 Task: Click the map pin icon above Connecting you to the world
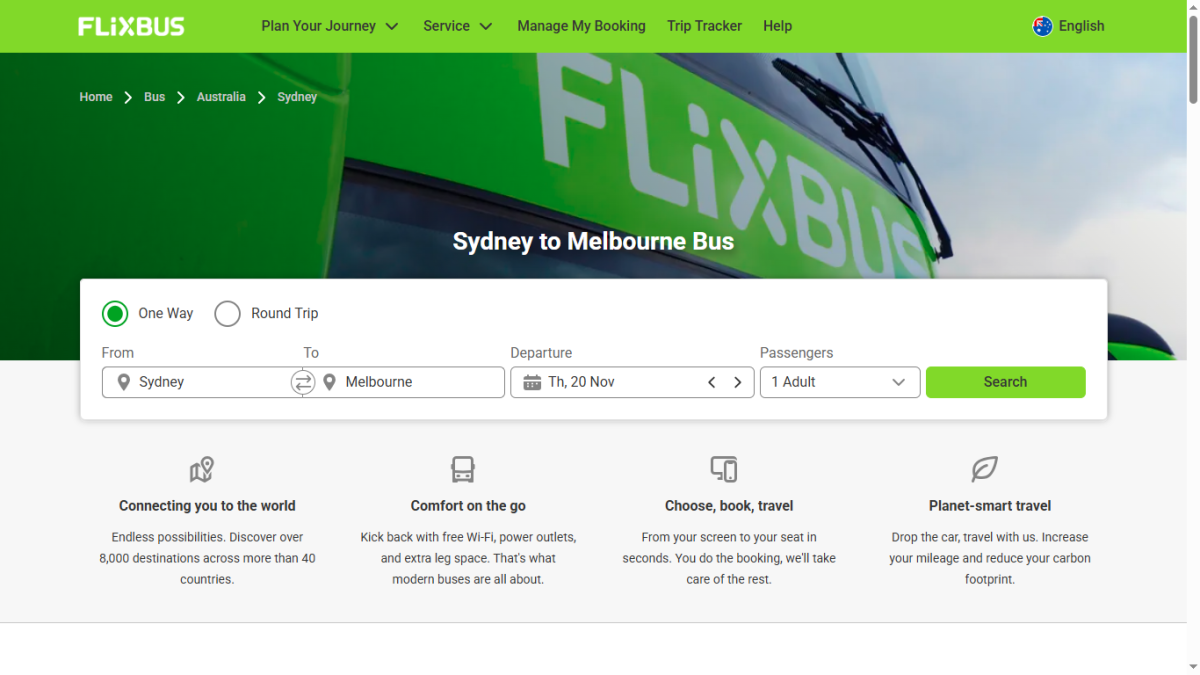pyautogui.click(x=201, y=469)
